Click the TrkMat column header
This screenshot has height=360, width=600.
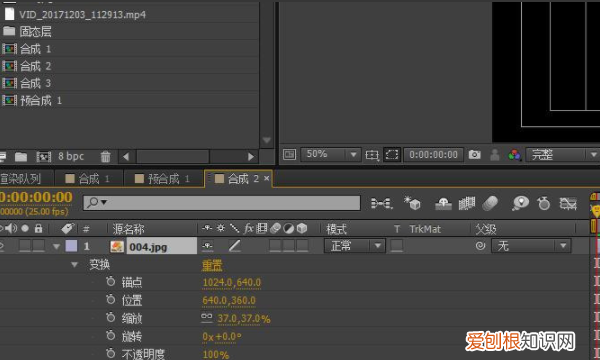[x=425, y=229]
